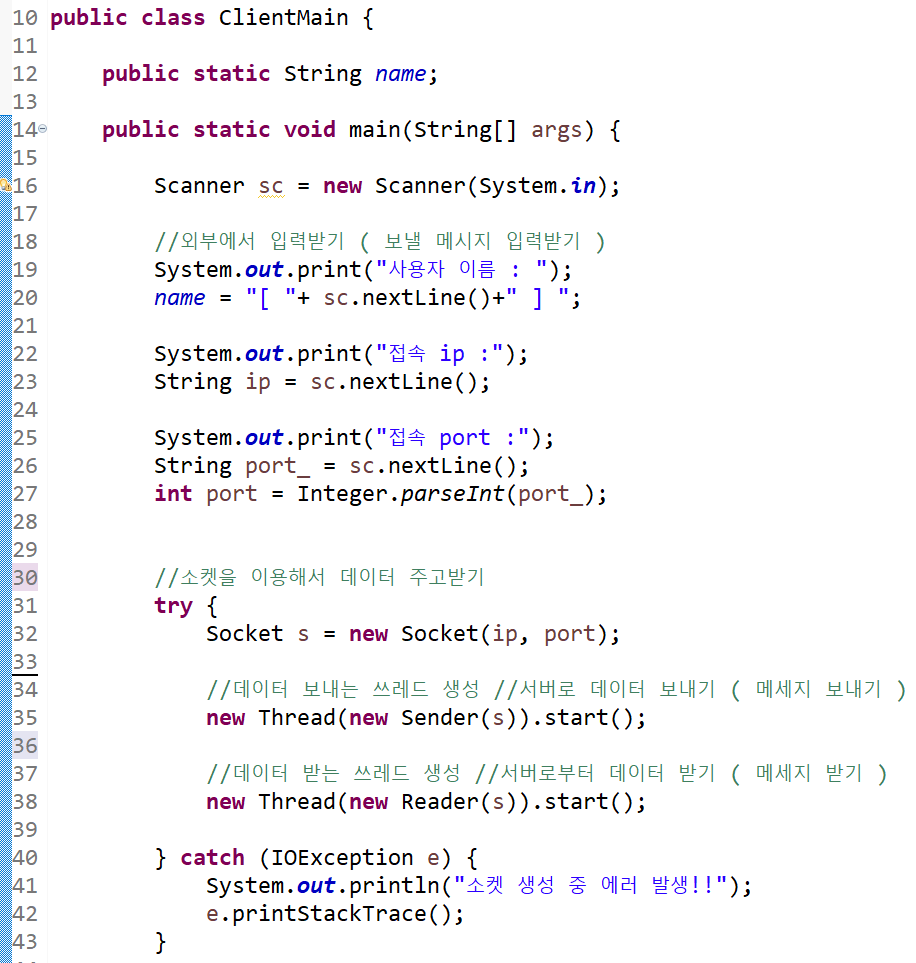This screenshot has width=916, height=963.
Task: Click the comment on line 37 about Reader thread
Action: click(547, 774)
